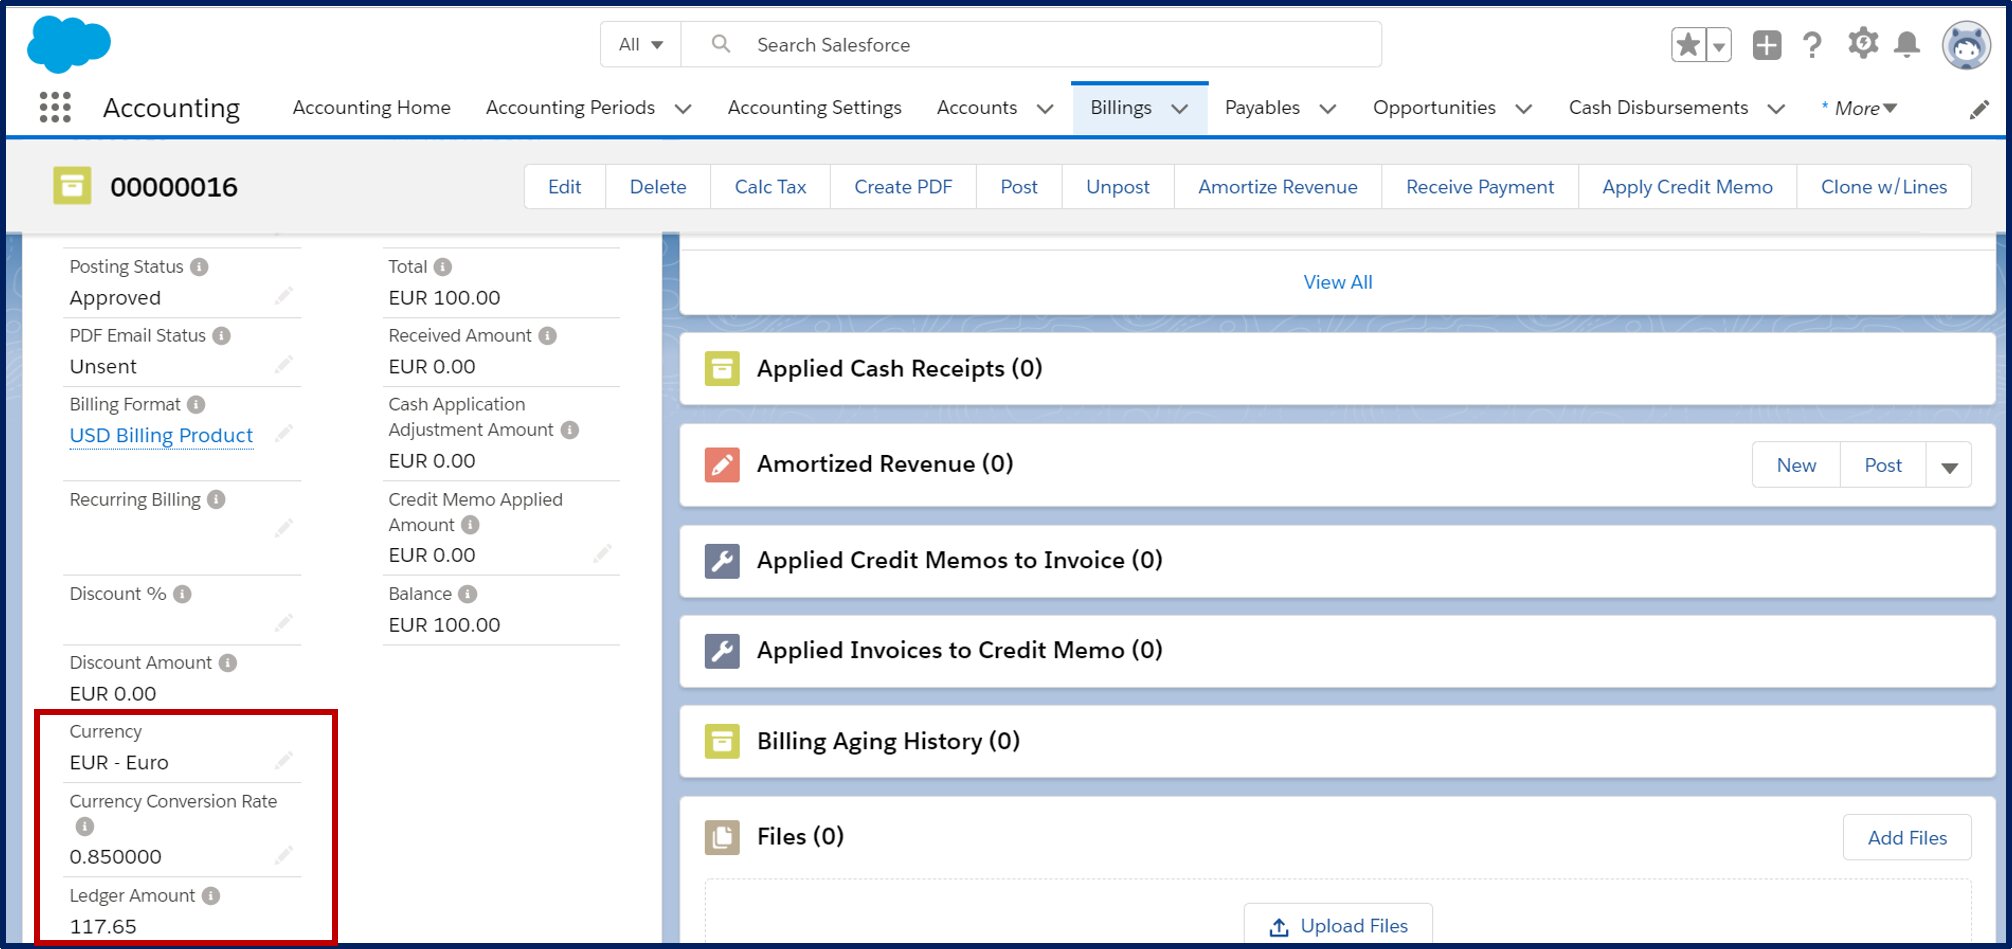Viewport: 2012px width, 949px height.
Task: Click the Calc Tax button
Action: pos(770,187)
